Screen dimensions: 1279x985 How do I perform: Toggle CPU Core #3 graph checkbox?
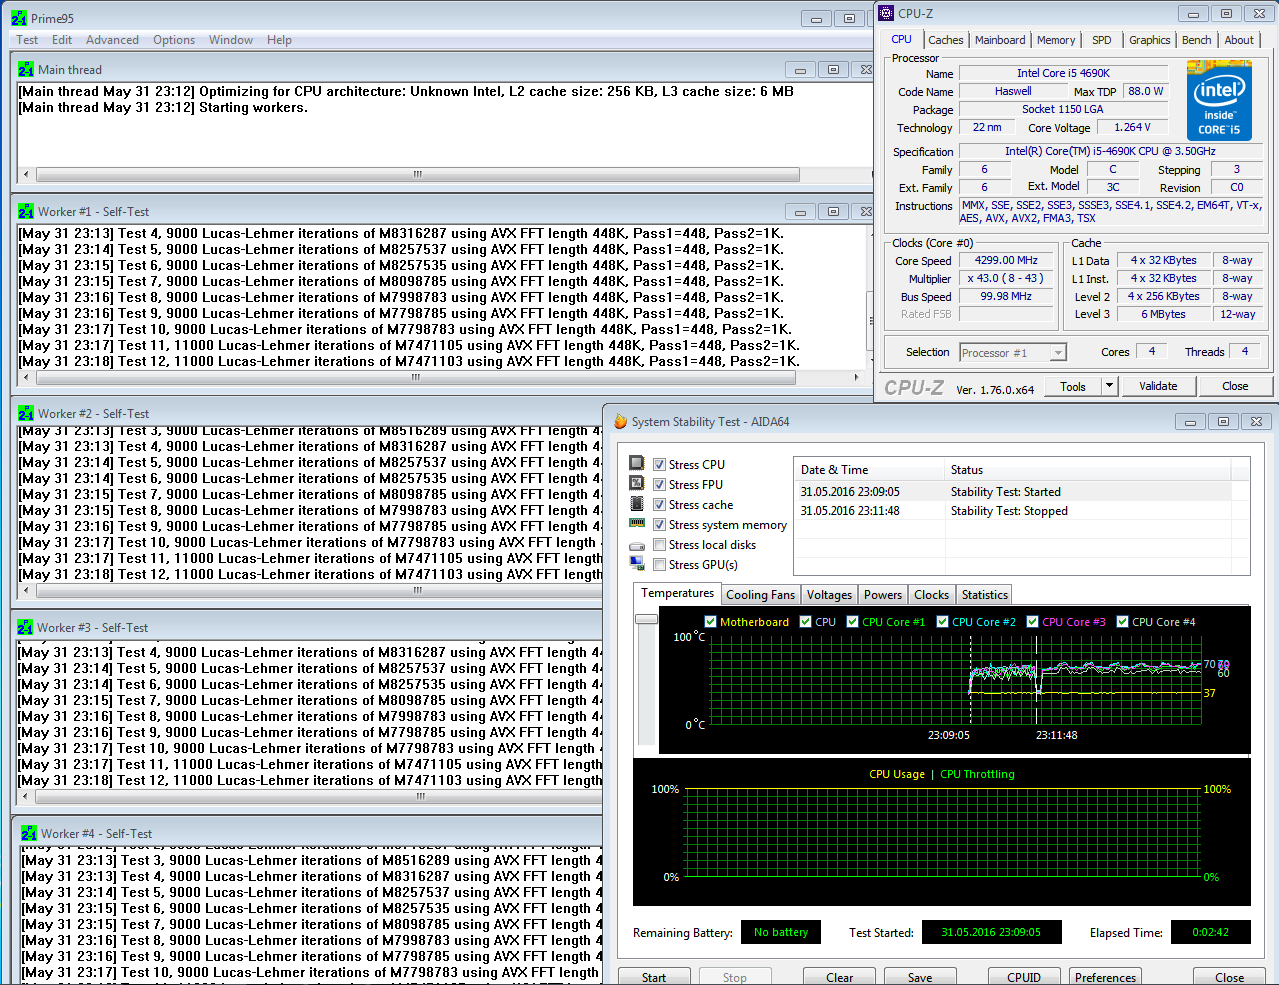(x=1032, y=621)
